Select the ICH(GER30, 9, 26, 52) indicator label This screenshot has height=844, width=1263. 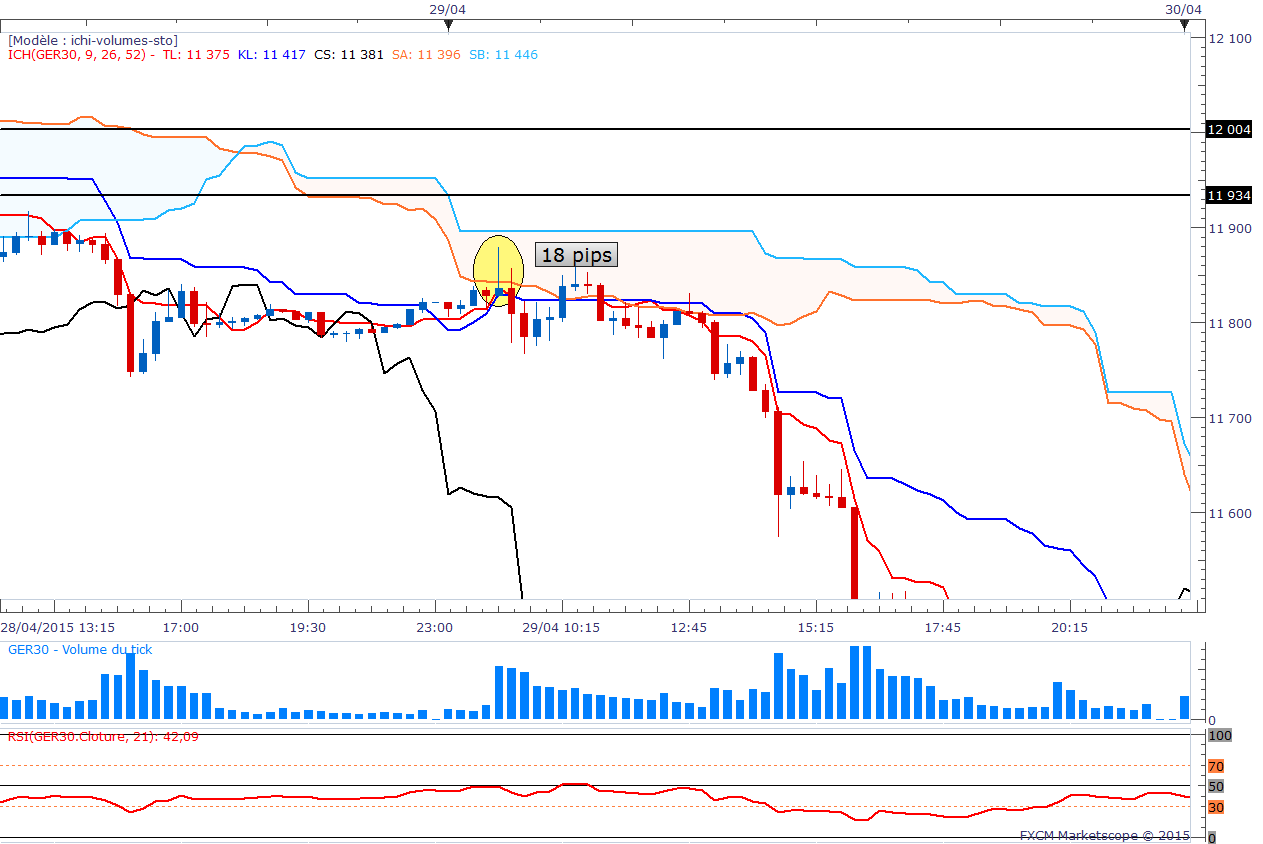click(77, 54)
